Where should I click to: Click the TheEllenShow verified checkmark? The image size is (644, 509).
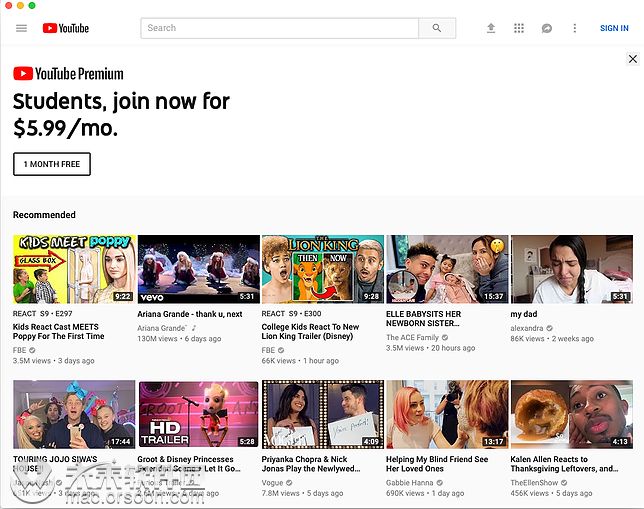564,482
